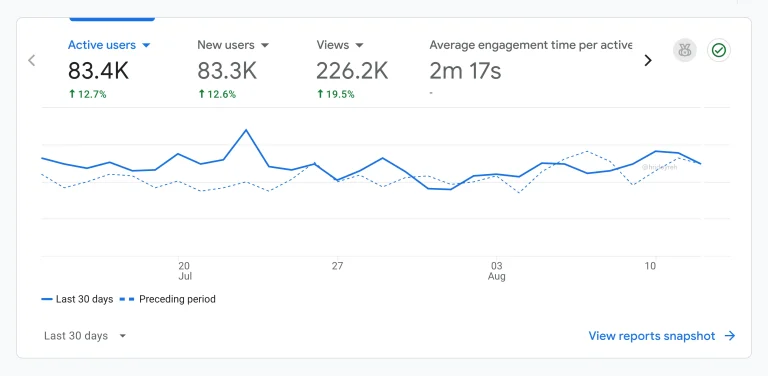Open the Last 30 days date range dropdown
The width and height of the screenshot is (768, 376).
85,336
